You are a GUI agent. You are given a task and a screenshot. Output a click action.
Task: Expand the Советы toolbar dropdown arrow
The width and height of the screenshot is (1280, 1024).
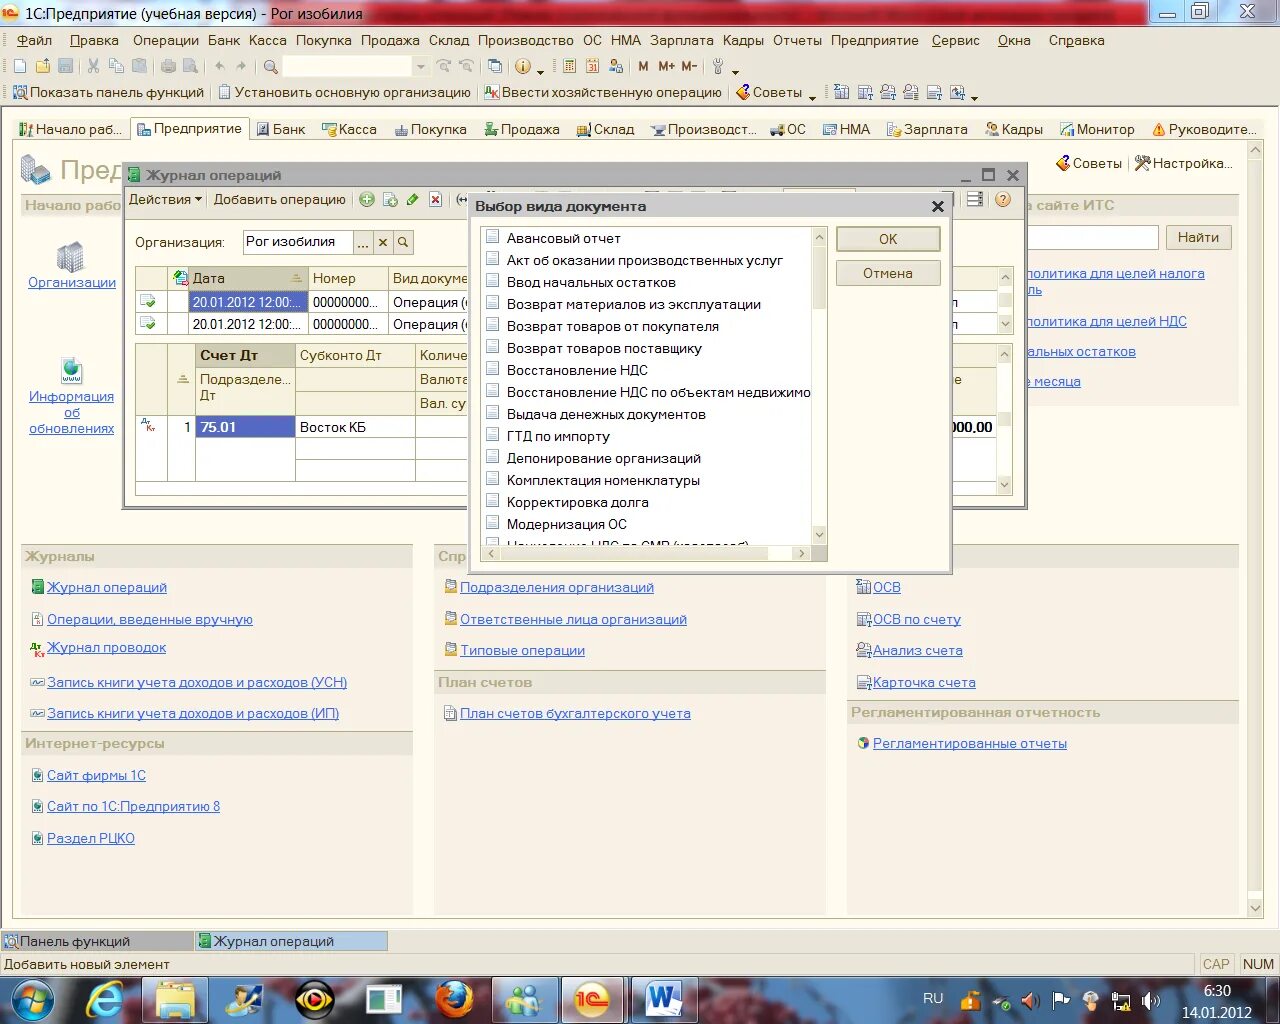click(x=811, y=96)
